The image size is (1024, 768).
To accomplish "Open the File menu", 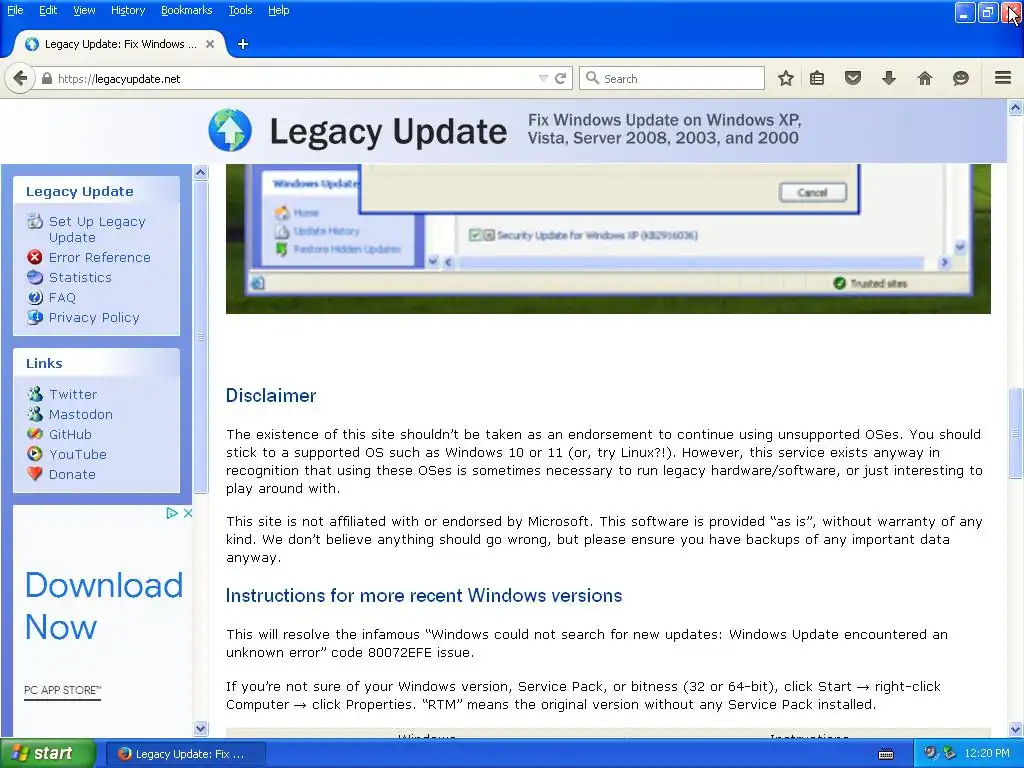I will tap(15, 10).
